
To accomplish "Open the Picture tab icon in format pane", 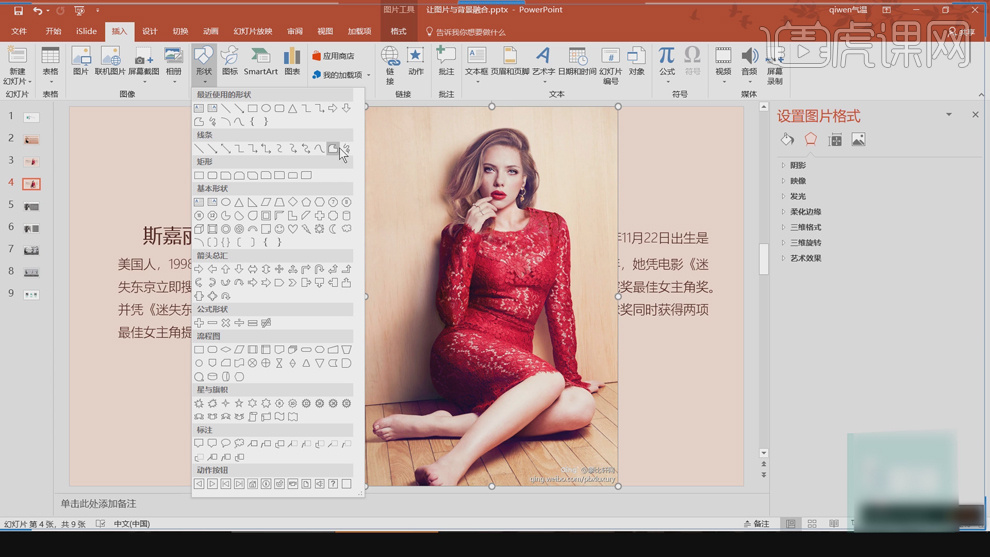I will tap(858, 140).
